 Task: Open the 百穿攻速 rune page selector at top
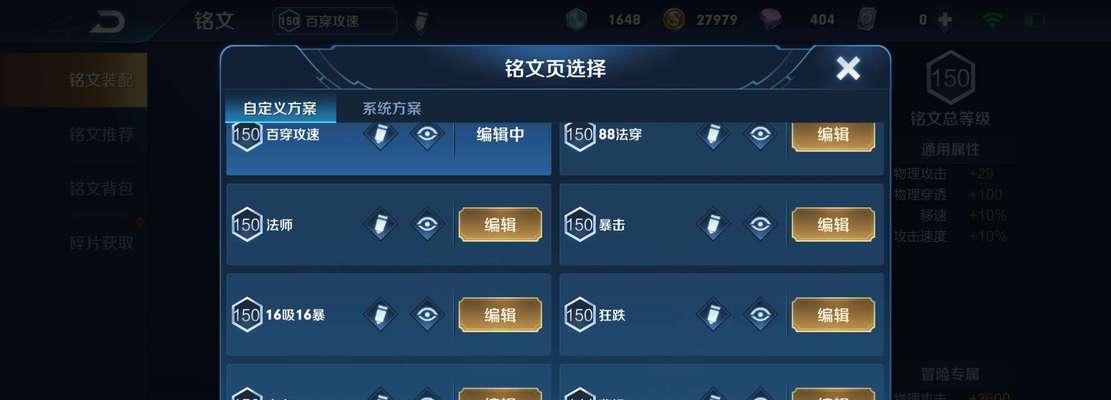pyautogui.click(x=335, y=21)
